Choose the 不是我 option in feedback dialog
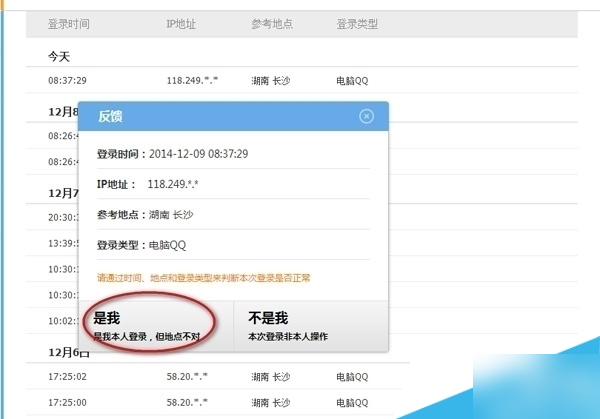This screenshot has width=600, height=419. (311, 326)
